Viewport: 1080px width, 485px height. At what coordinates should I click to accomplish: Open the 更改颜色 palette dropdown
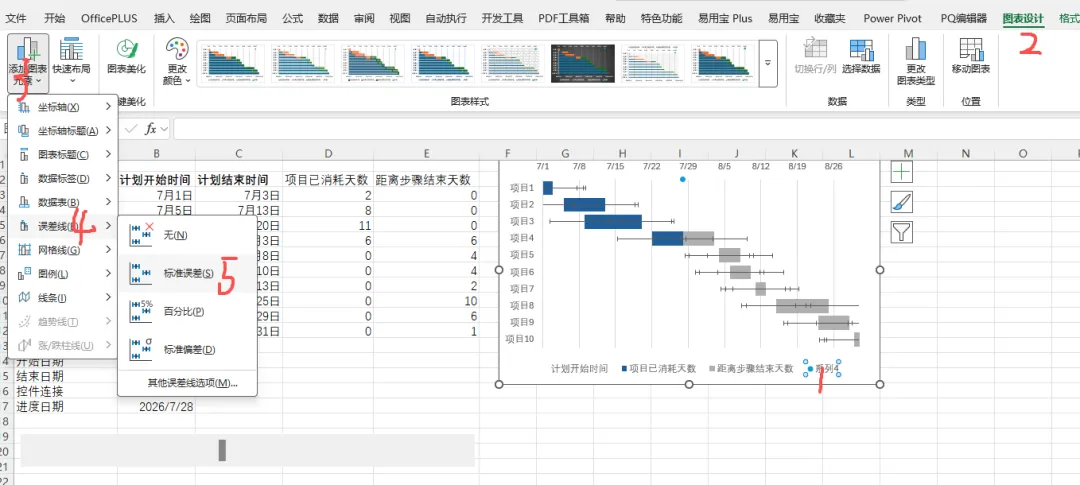(x=178, y=63)
